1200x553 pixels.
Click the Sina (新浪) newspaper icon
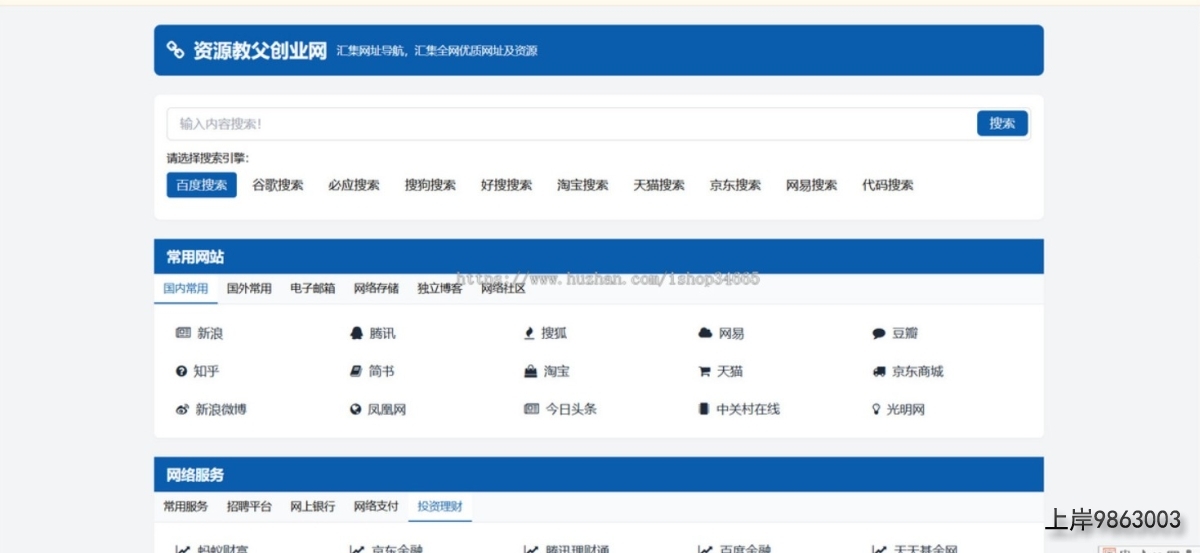182,333
